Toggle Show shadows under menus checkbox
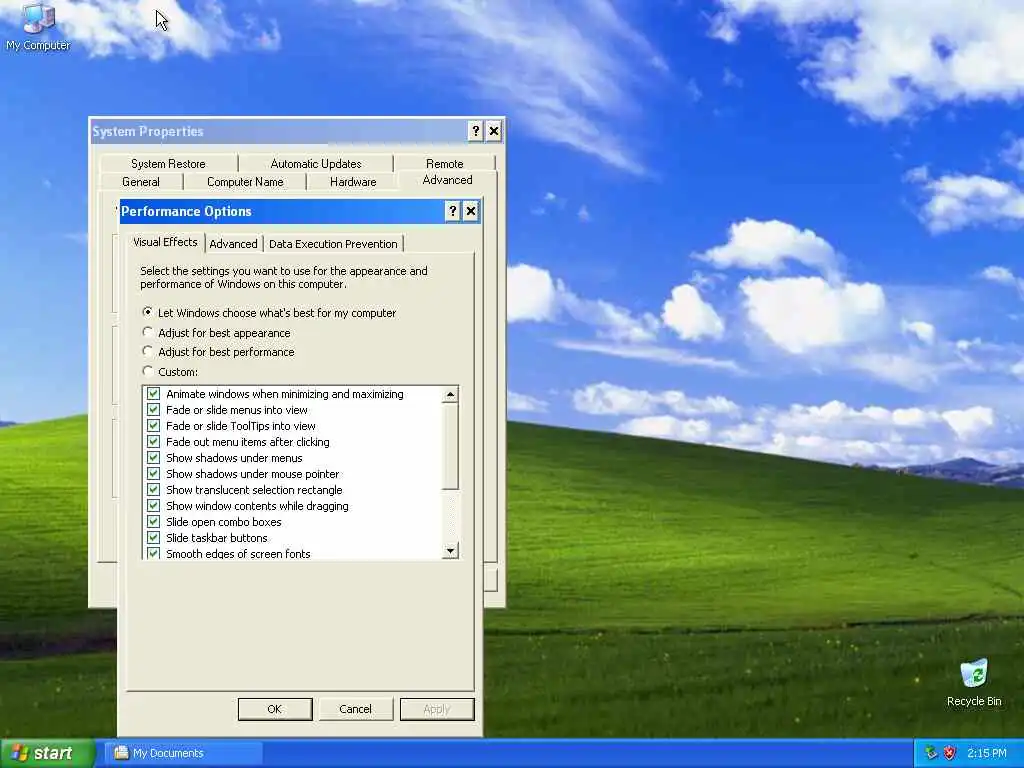 point(153,458)
